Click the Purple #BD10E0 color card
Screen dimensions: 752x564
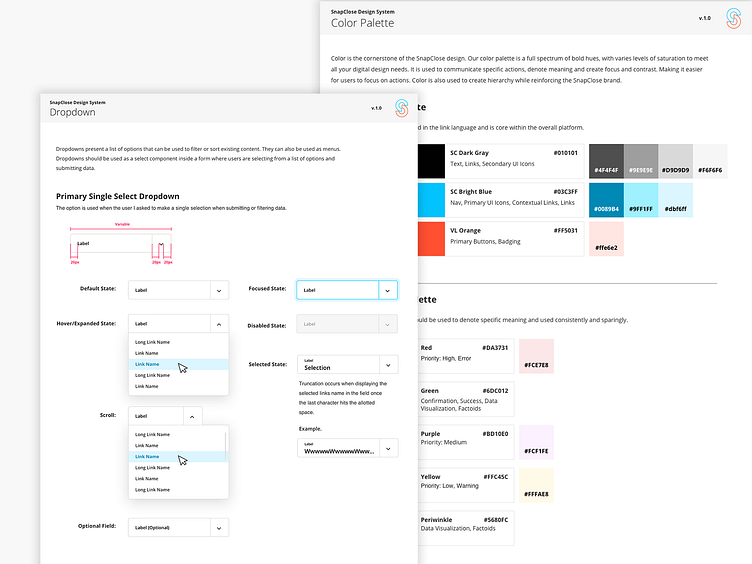tap(466, 442)
